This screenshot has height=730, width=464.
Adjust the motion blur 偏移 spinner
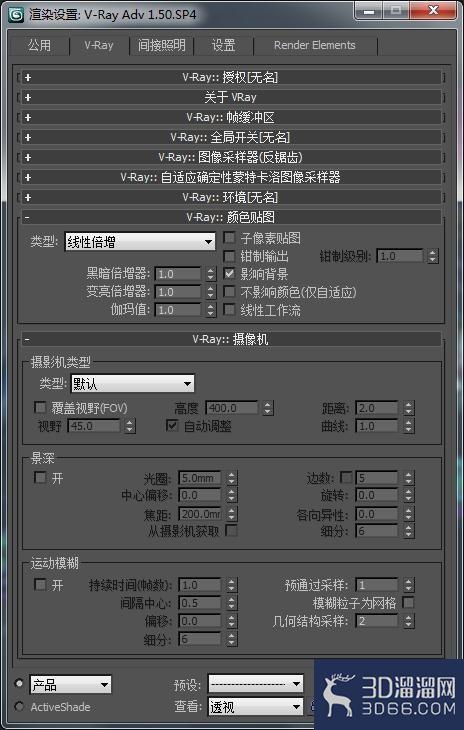click(231, 621)
